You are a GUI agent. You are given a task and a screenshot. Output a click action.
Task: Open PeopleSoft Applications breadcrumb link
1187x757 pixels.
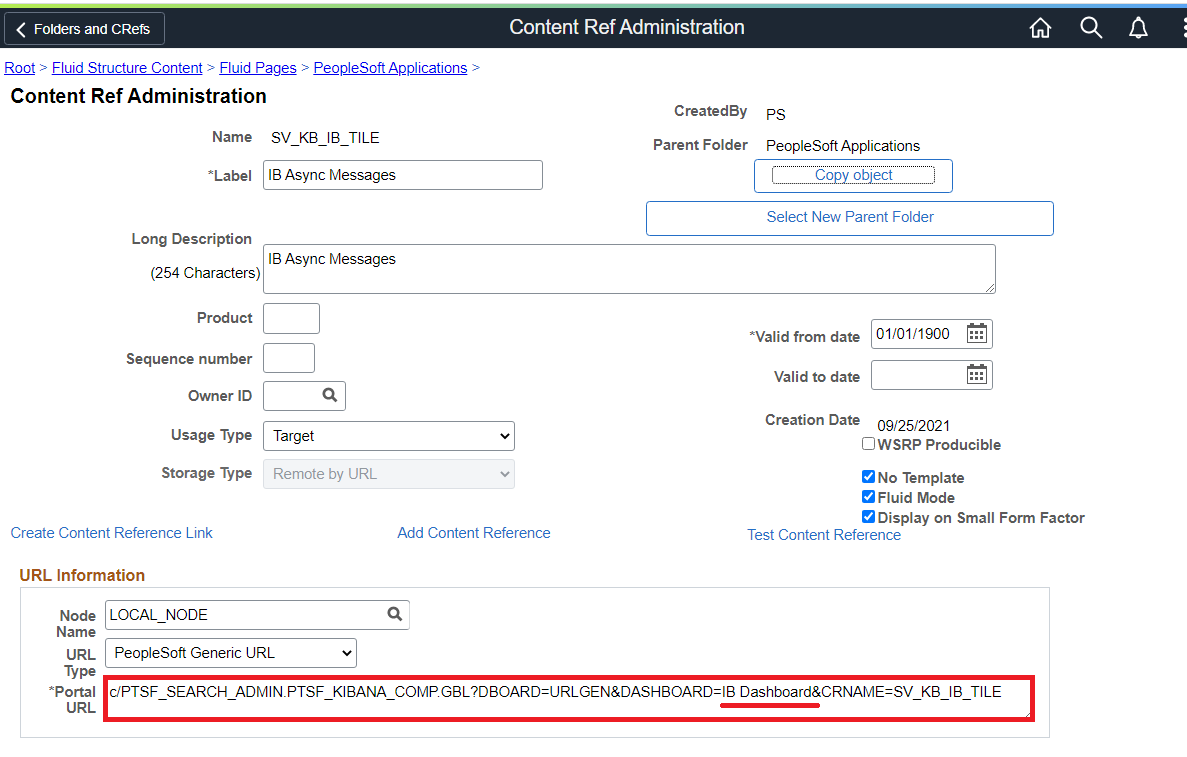pyautogui.click(x=390, y=68)
